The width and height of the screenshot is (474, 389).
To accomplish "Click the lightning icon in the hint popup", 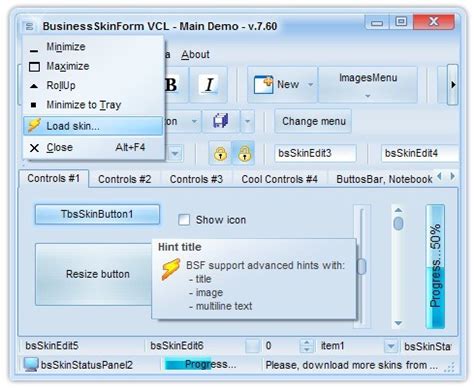I will (x=171, y=269).
